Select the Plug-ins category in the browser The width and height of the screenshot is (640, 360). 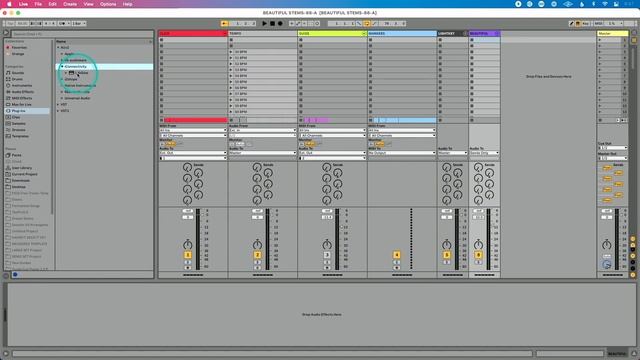(27, 111)
